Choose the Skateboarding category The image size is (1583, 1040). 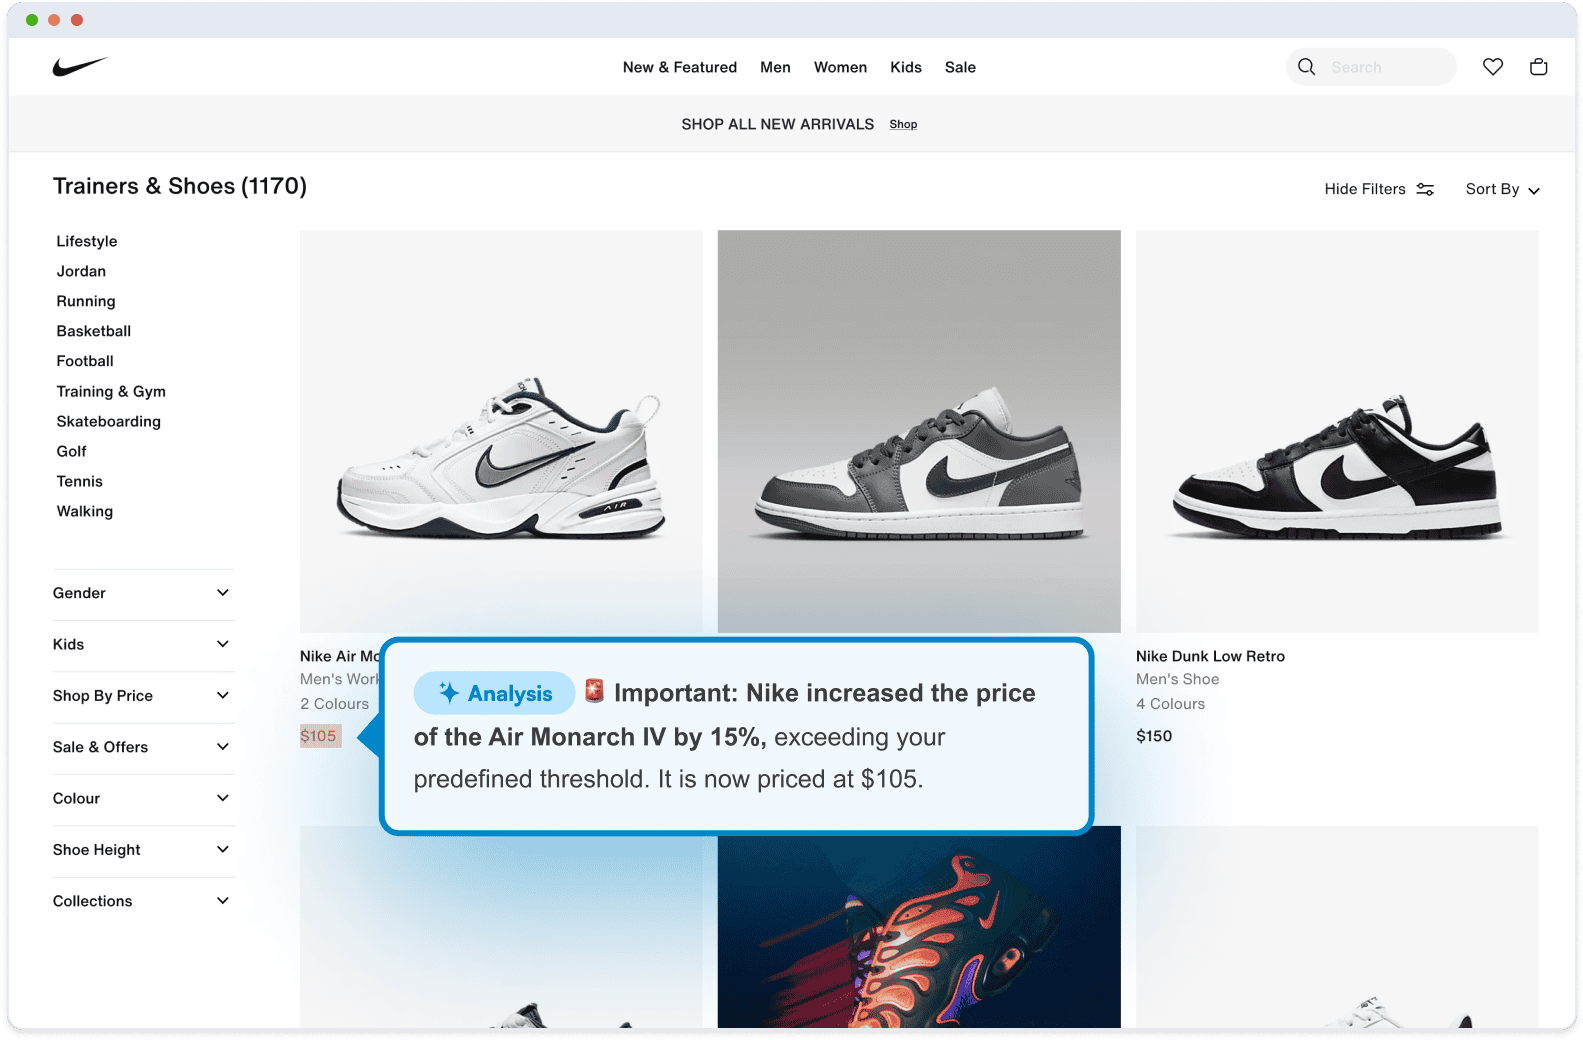point(108,421)
